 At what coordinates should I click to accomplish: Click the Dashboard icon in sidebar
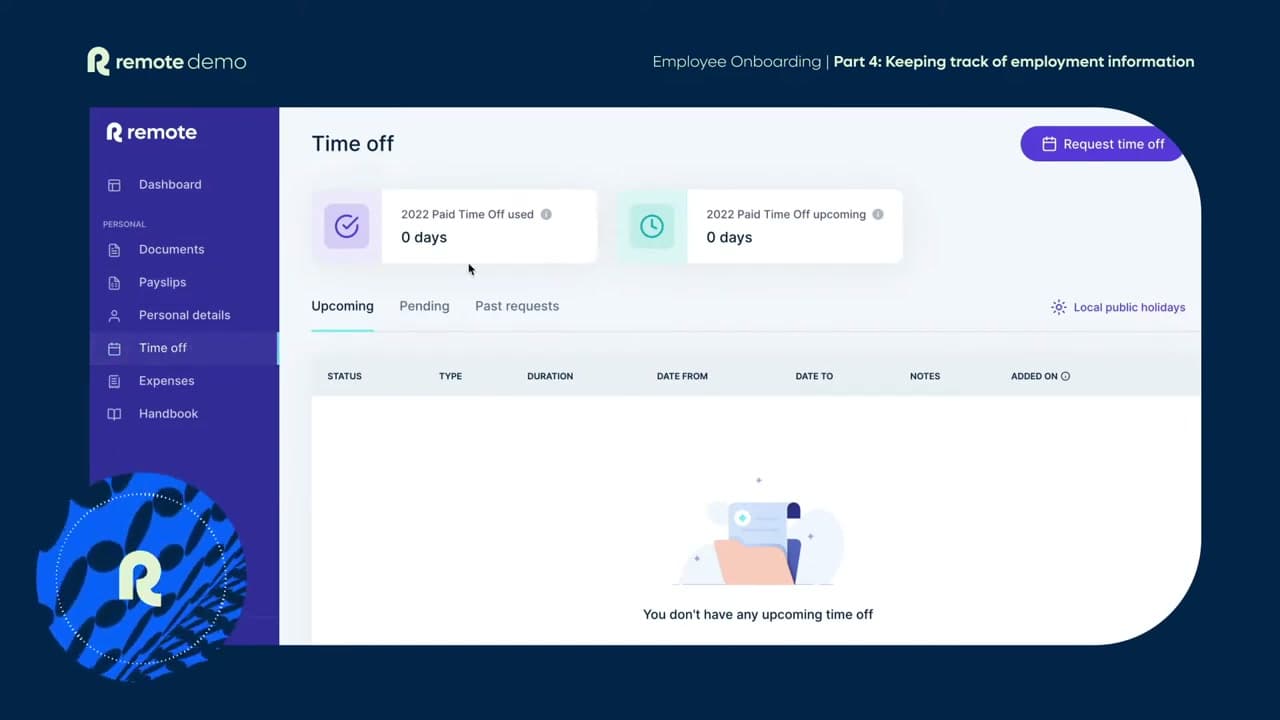[x=114, y=185]
